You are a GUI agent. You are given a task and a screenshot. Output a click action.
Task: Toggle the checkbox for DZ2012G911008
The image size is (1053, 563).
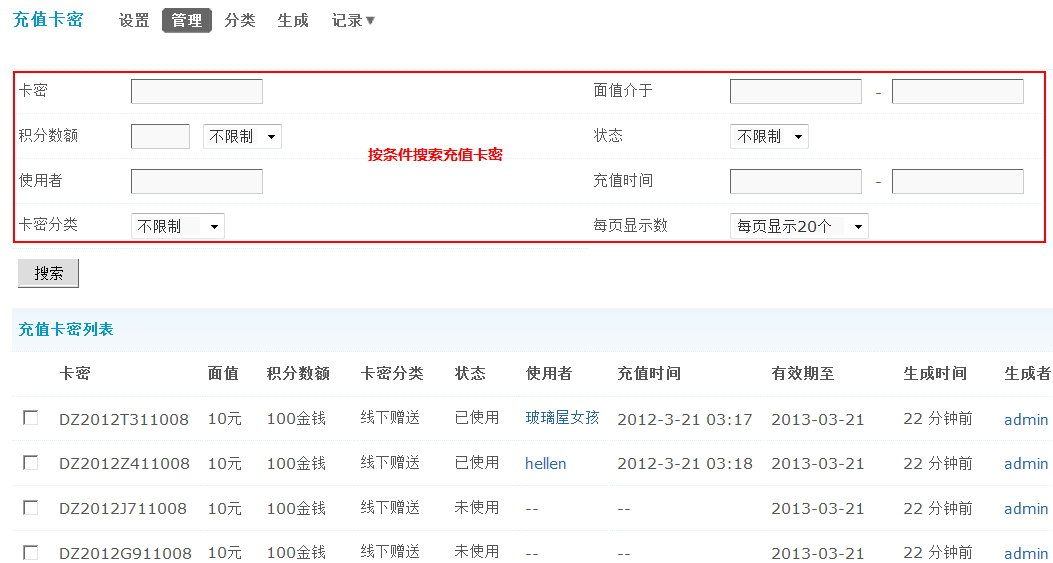coord(31,552)
